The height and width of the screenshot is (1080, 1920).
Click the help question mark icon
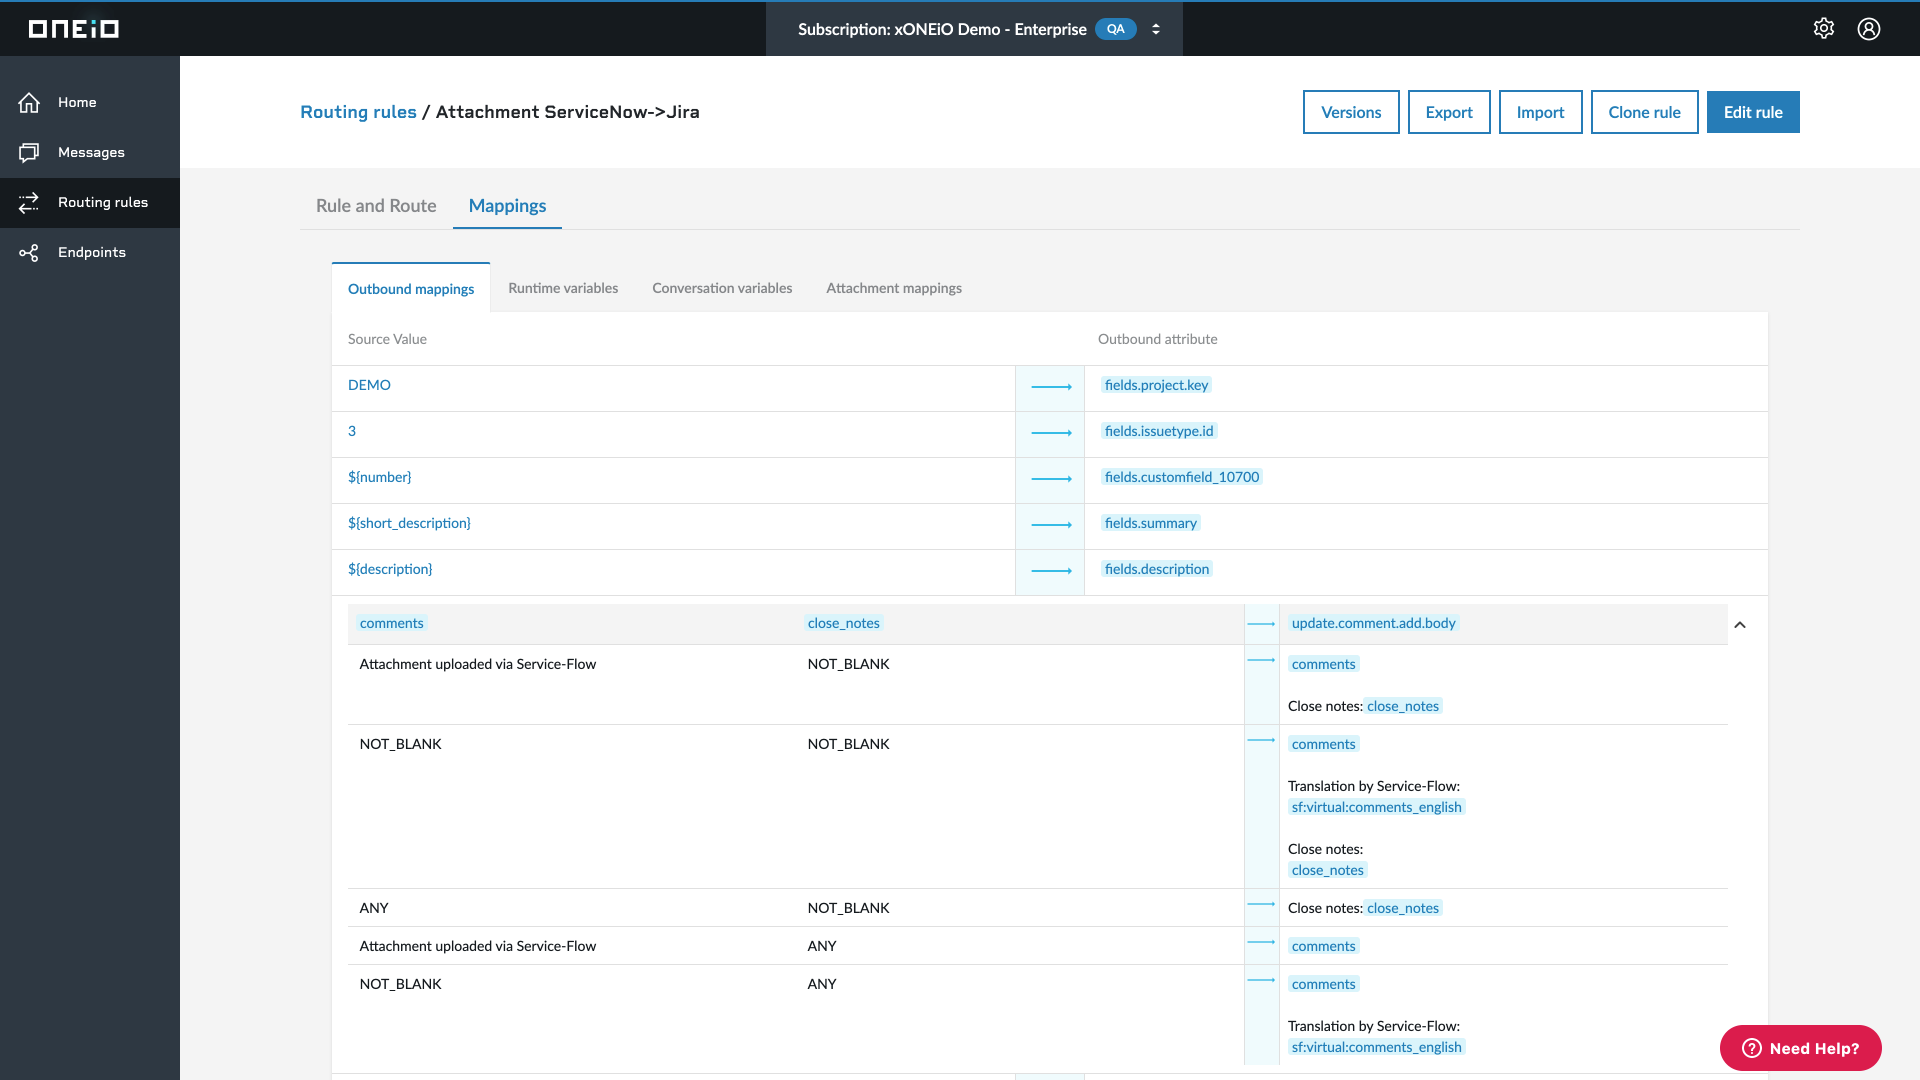1752,1048
